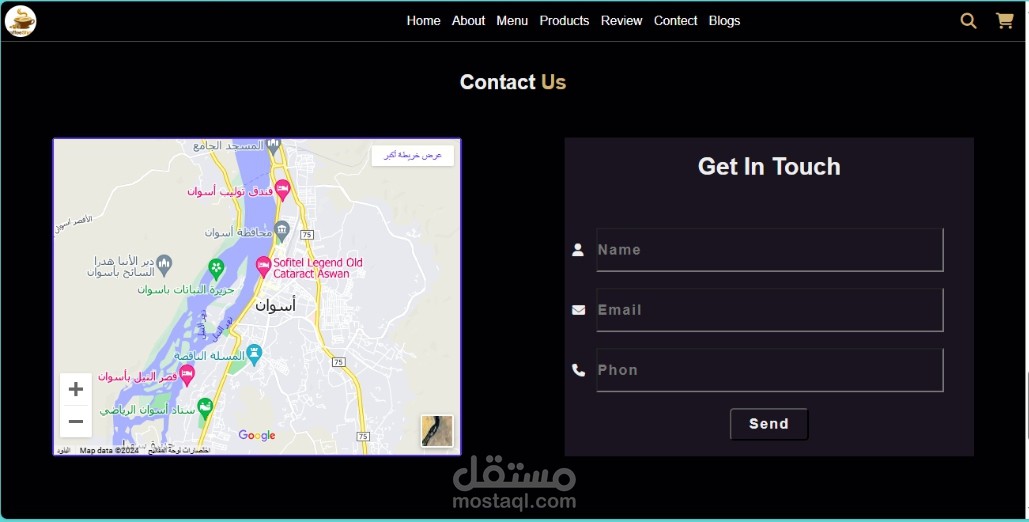This screenshot has height=522, width=1029.
Task: Zoom out of the map with minus
Action: click(x=76, y=422)
